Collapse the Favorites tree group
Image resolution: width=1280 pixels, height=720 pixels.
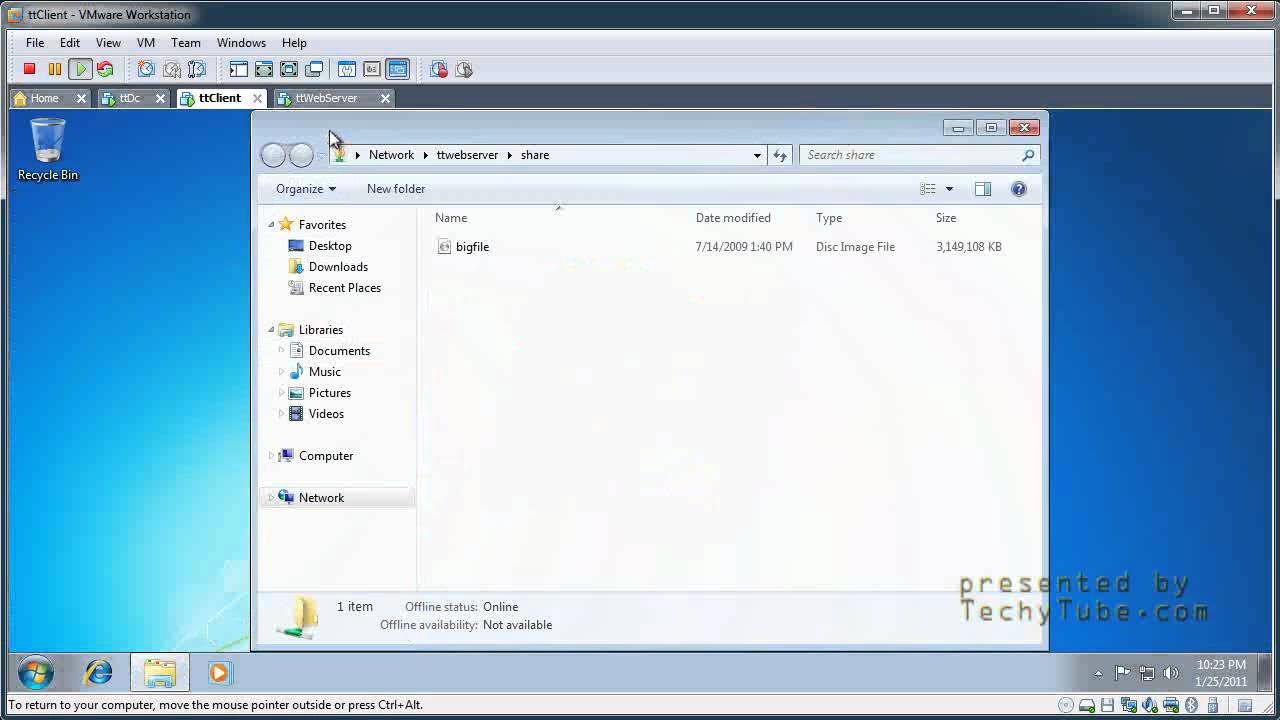pos(271,225)
